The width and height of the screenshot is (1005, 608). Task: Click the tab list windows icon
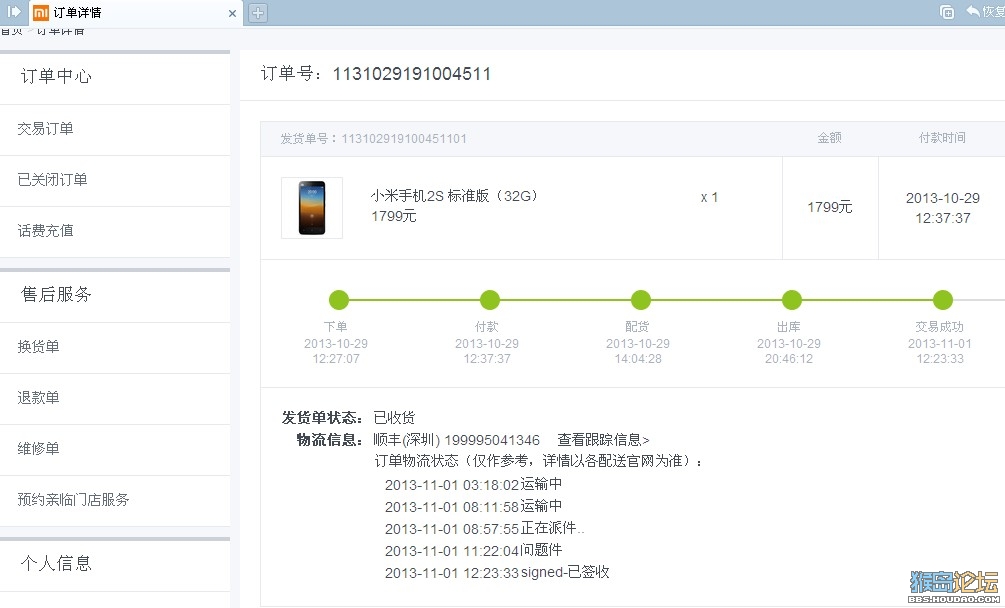[947, 12]
